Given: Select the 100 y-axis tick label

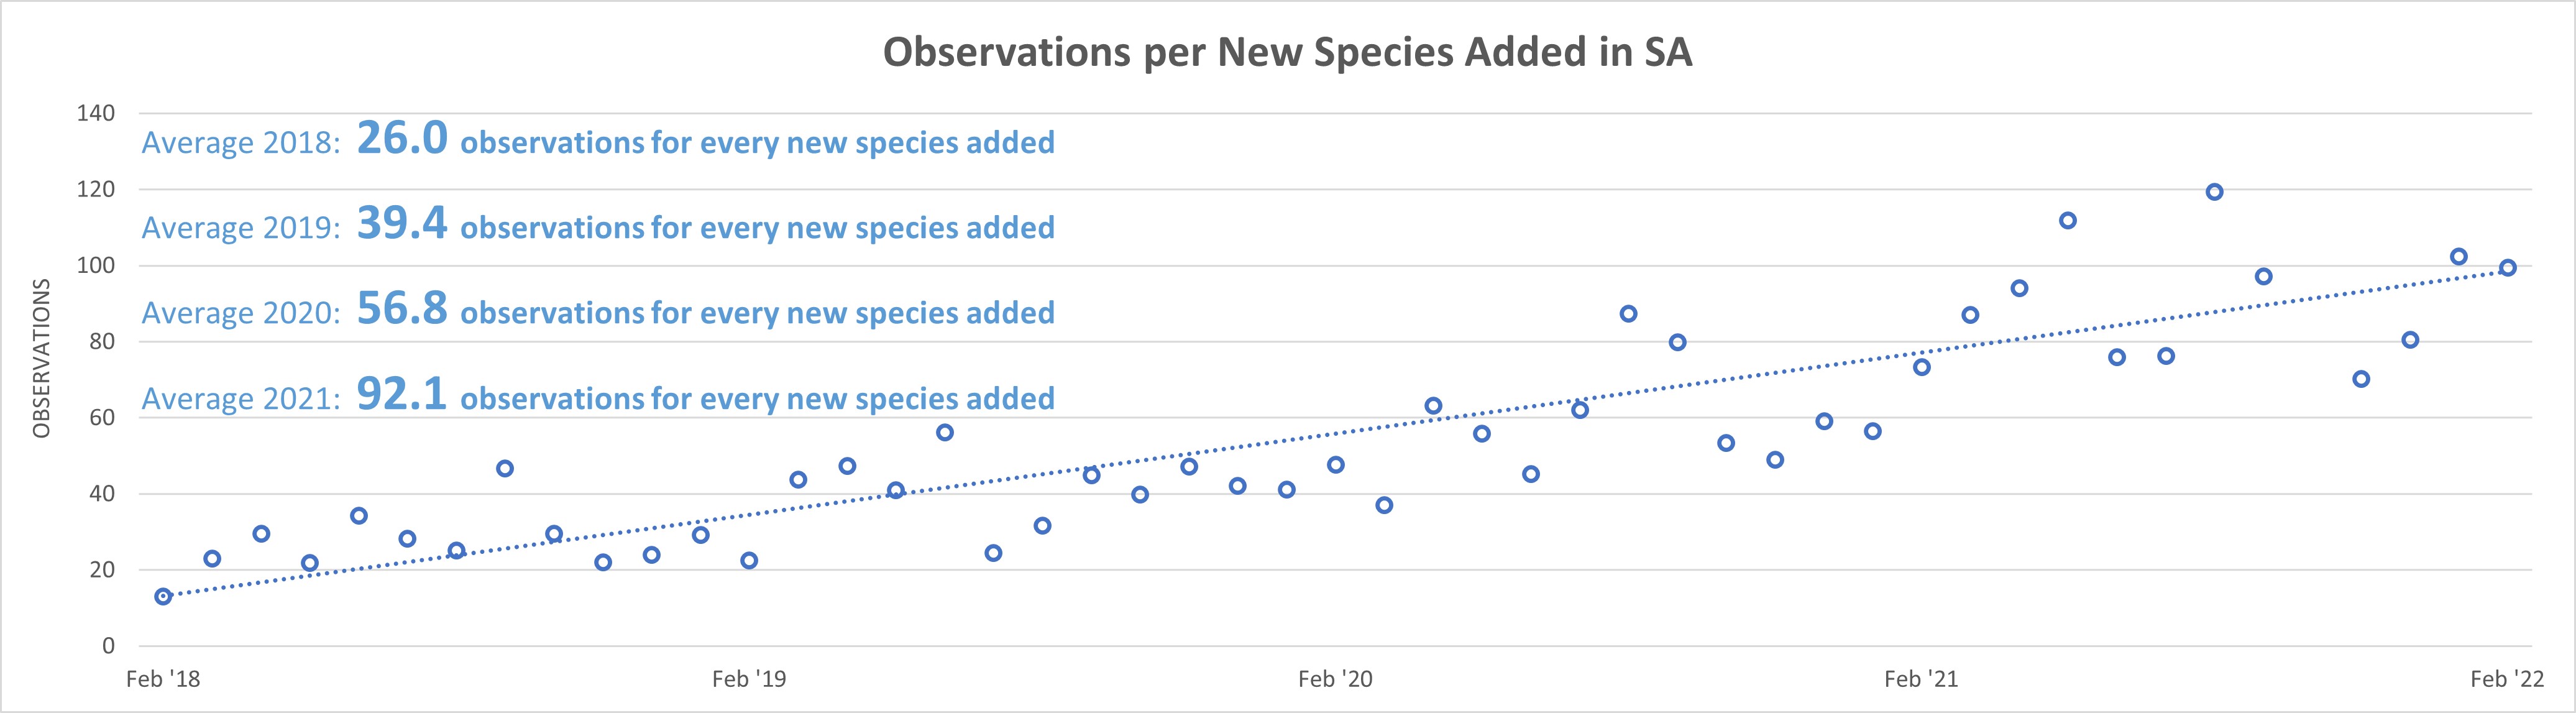Looking at the screenshot, I should tap(96, 266).
